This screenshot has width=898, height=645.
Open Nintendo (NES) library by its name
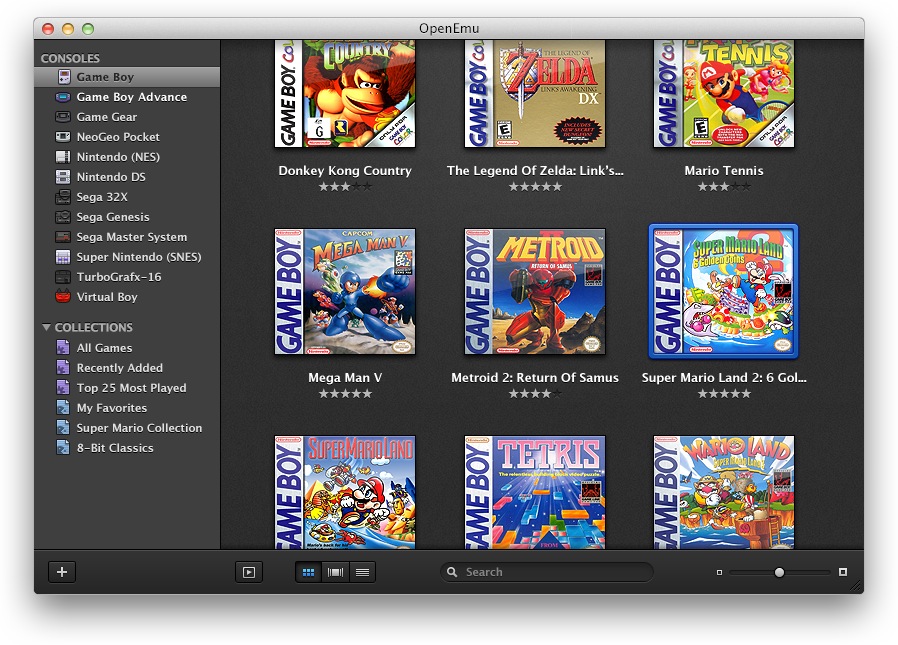[x=118, y=157]
